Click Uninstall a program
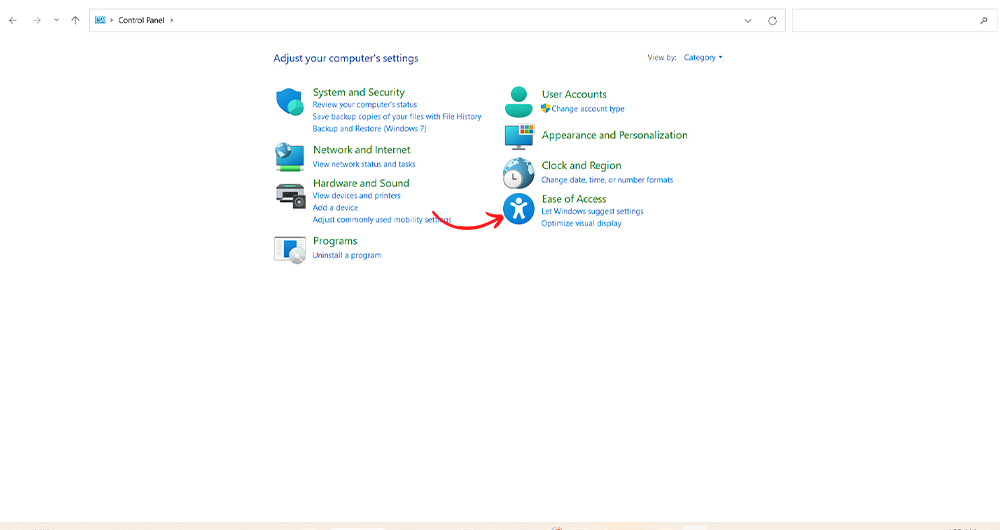Screen dimensions: 1000x530 [347, 255]
